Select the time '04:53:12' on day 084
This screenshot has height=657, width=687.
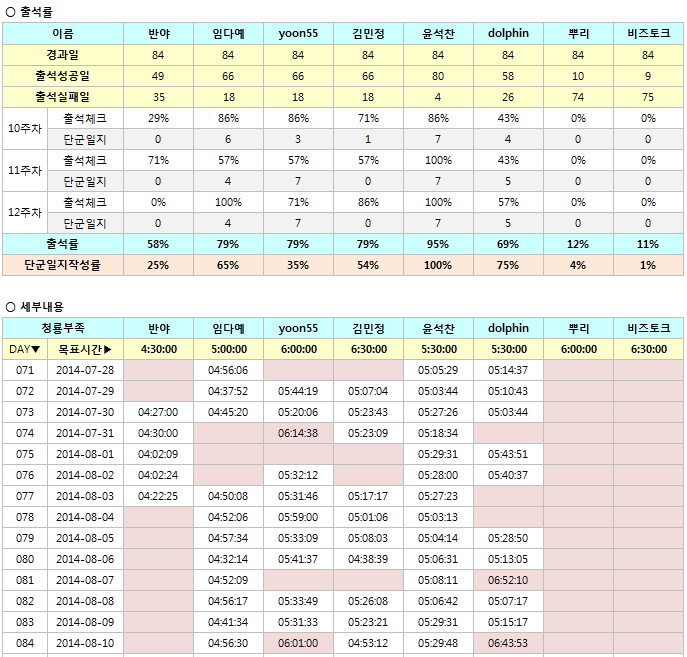coord(368,643)
